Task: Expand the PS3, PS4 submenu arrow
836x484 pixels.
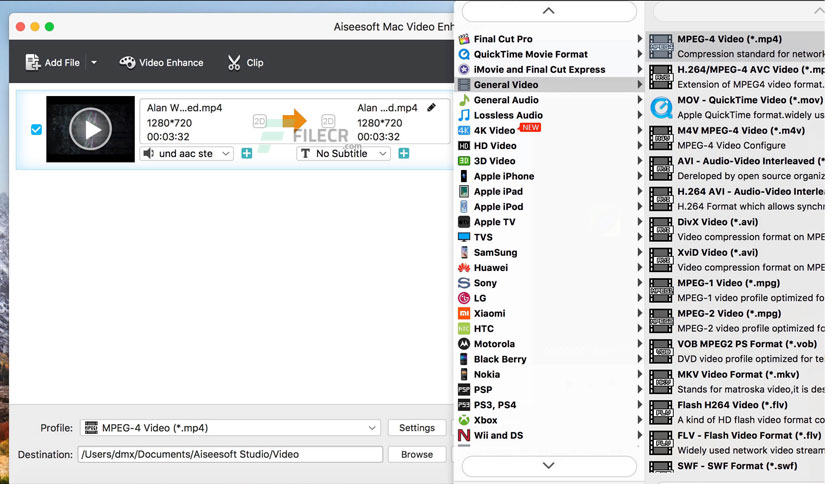Action: (639, 405)
